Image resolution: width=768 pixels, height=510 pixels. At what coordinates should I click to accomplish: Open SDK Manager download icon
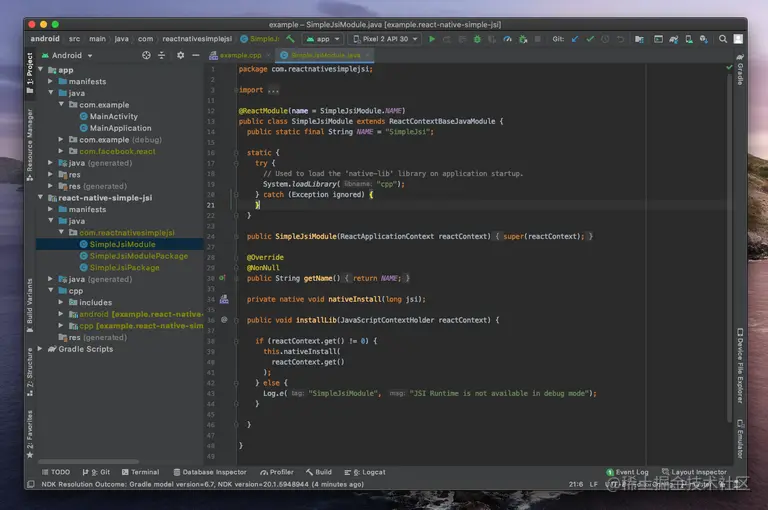point(704,39)
